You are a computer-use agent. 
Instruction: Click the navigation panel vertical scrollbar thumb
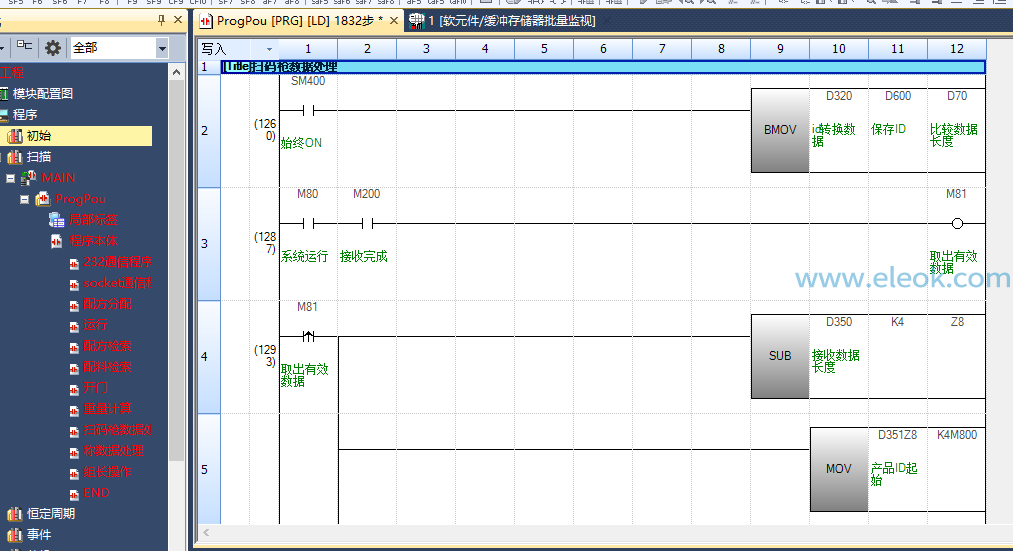coord(176,270)
